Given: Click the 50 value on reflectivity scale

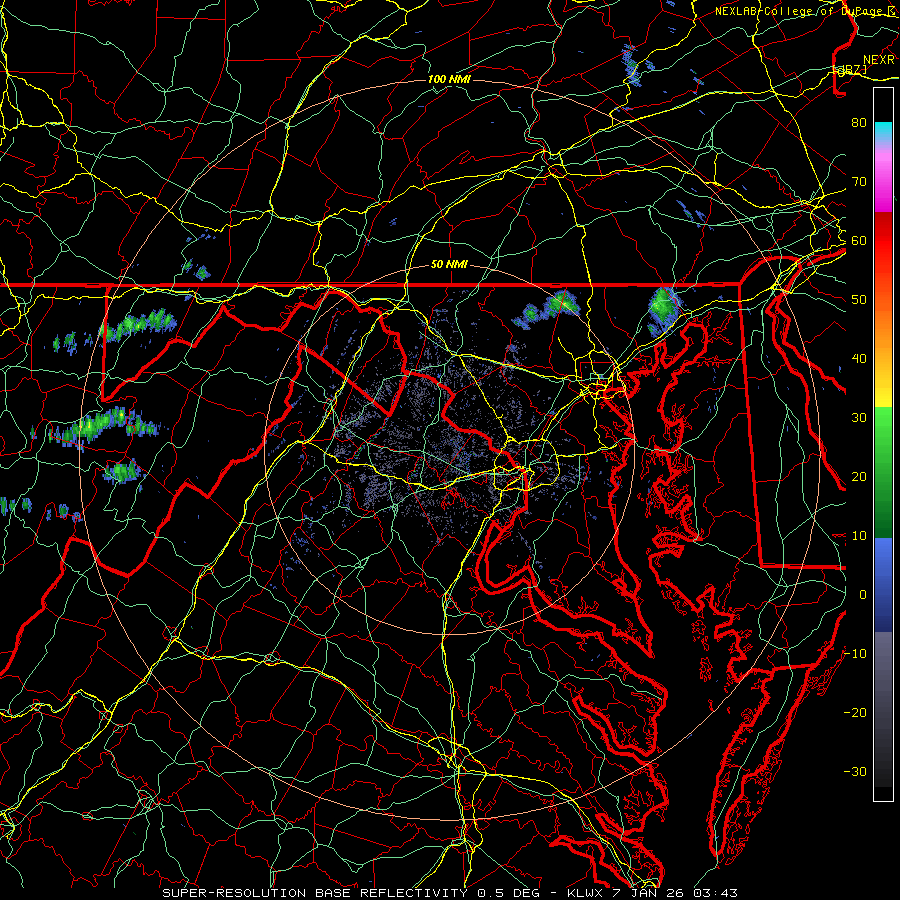Looking at the screenshot, I should (x=859, y=300).
